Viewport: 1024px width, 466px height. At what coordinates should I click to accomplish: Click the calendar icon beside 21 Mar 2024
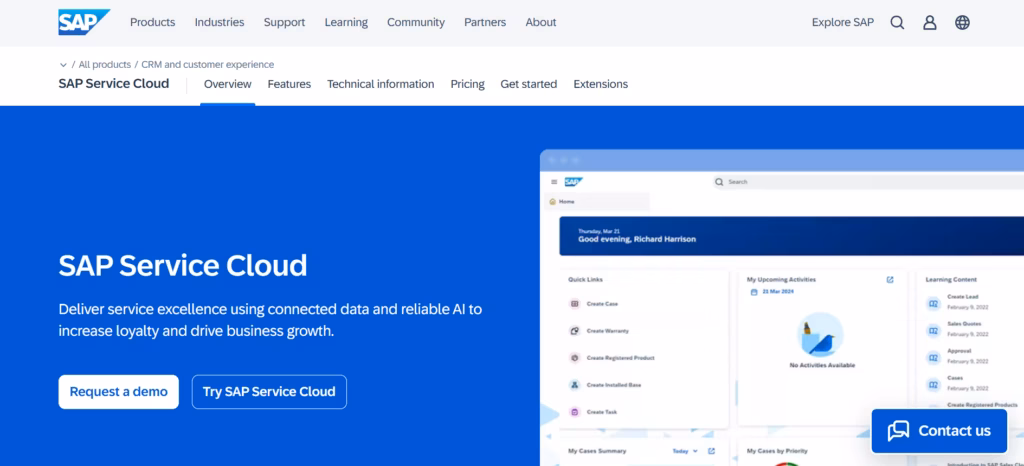(754, 292)
